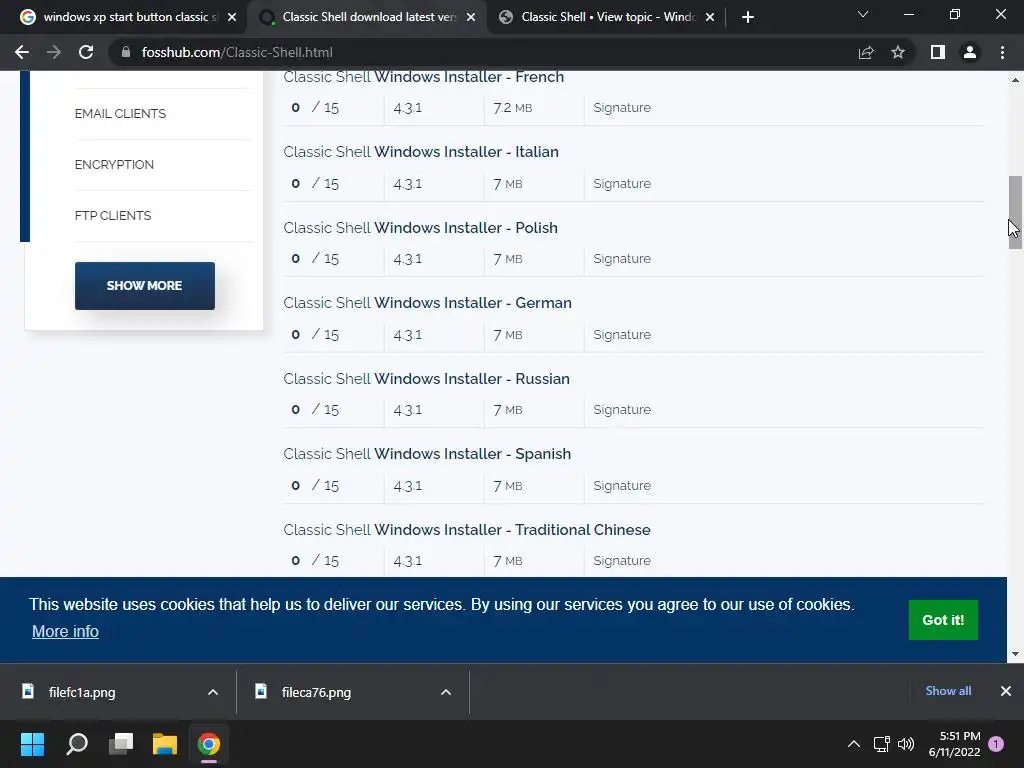Viewport: 1024px width, 768px height.
Task: Download Classic Shell Installer - Traditional Chinese
Action: 467,530
